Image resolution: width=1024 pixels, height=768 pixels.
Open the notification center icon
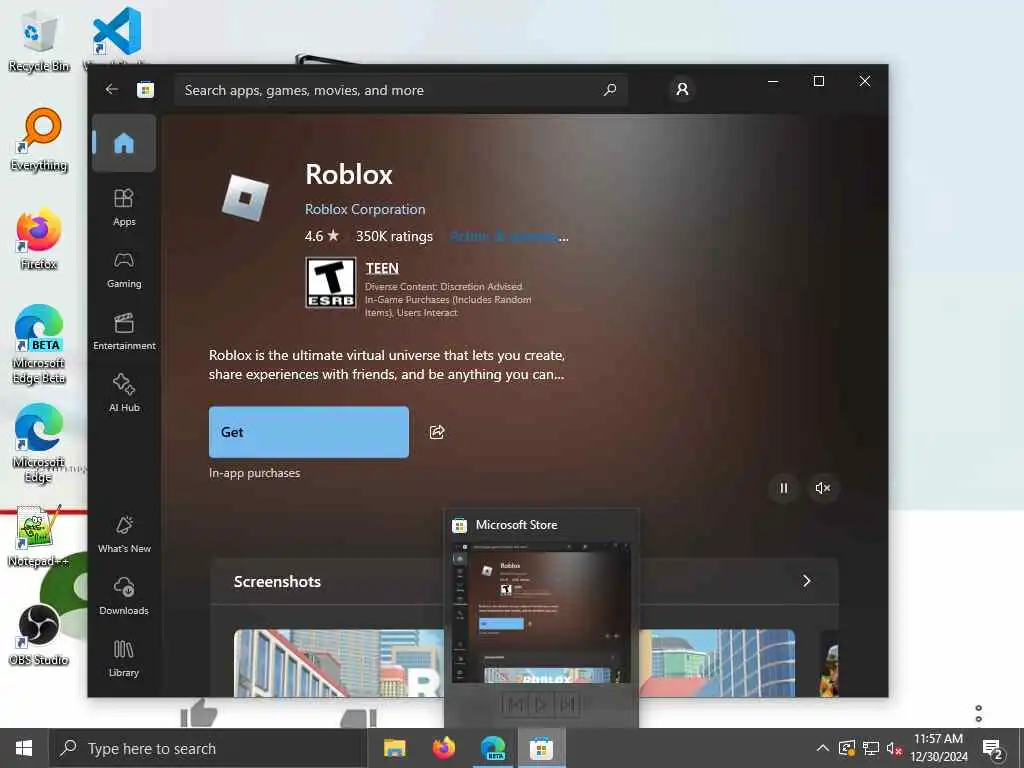click(x=993, y=749)
